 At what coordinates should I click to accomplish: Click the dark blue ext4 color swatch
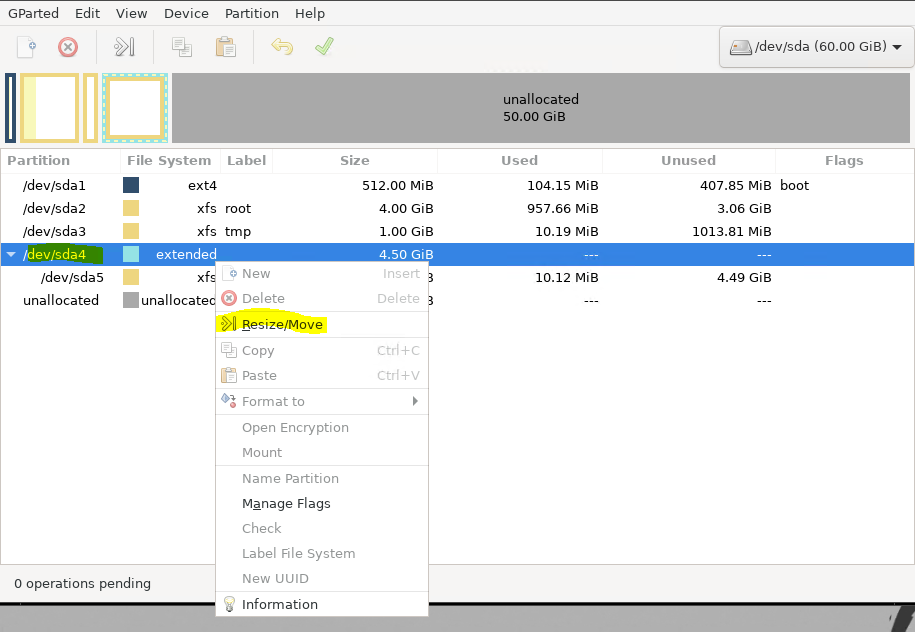pos(131,186)
